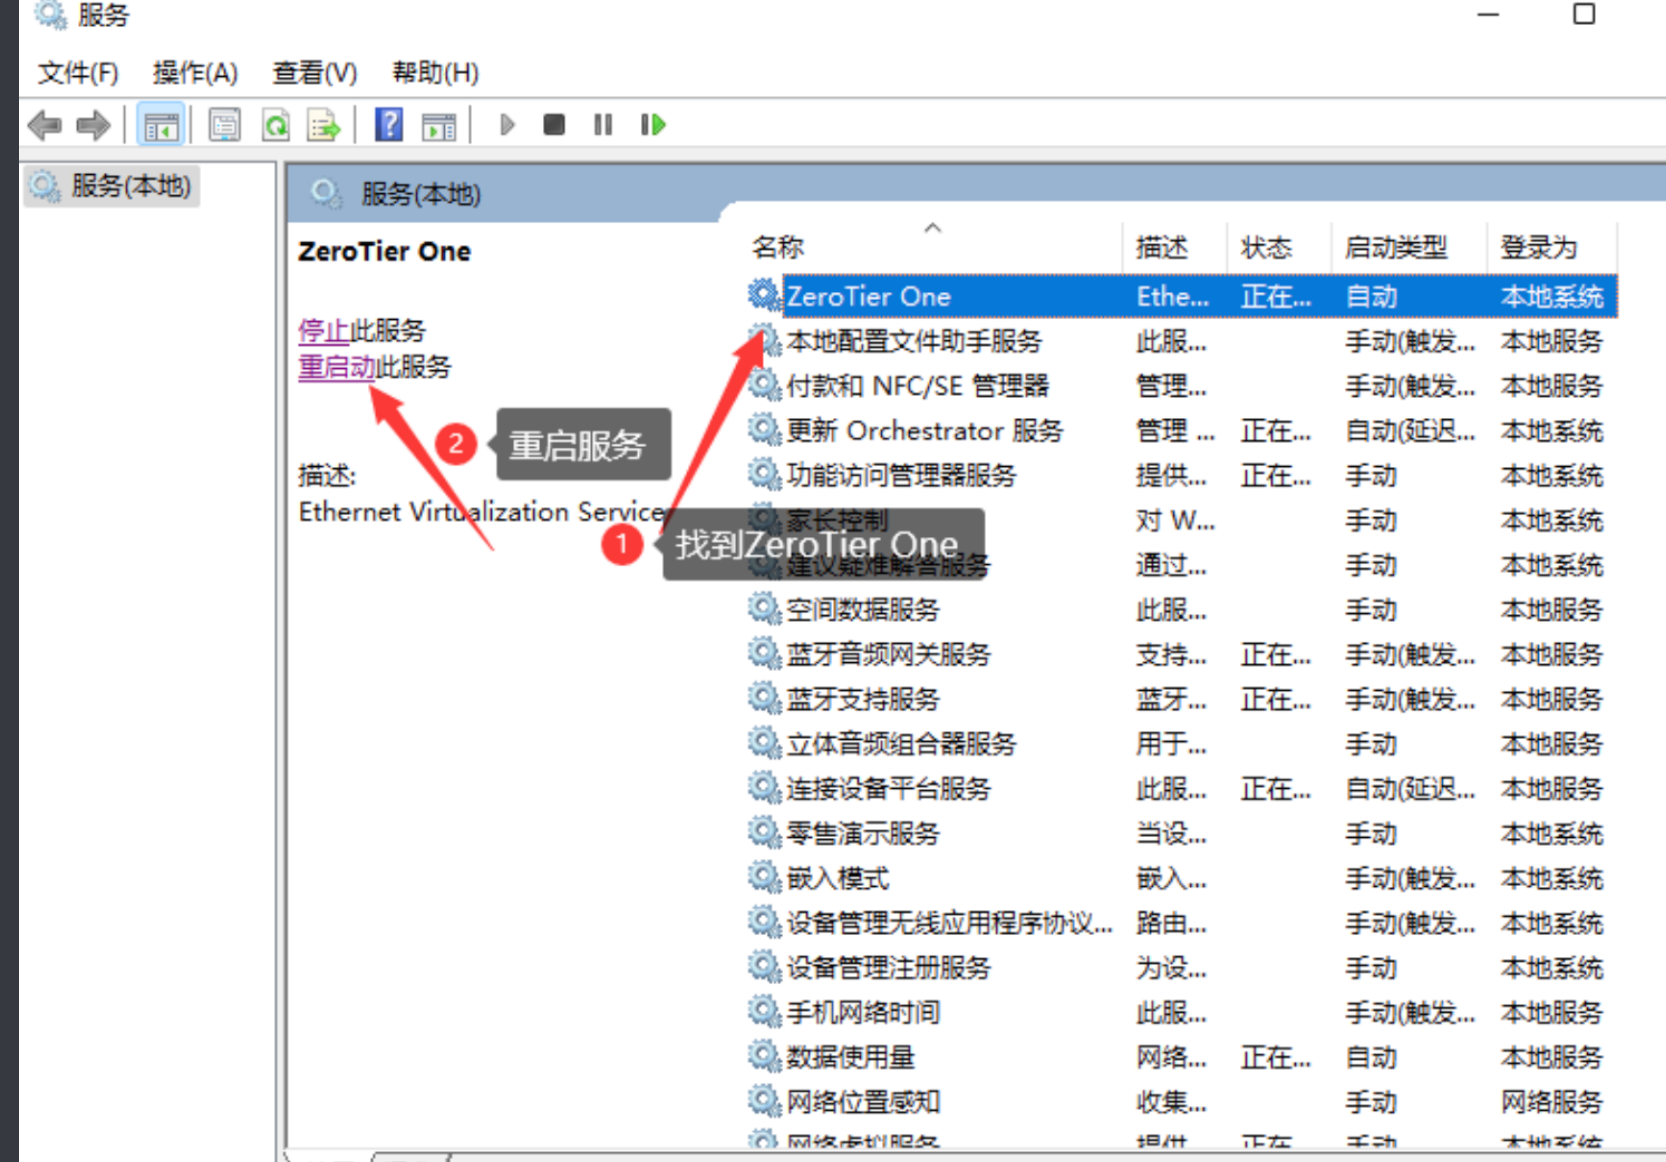Screen dimensions: 1666x1162
Task: Select 服务(本地) in the left tree
Action: pos(112,186)
